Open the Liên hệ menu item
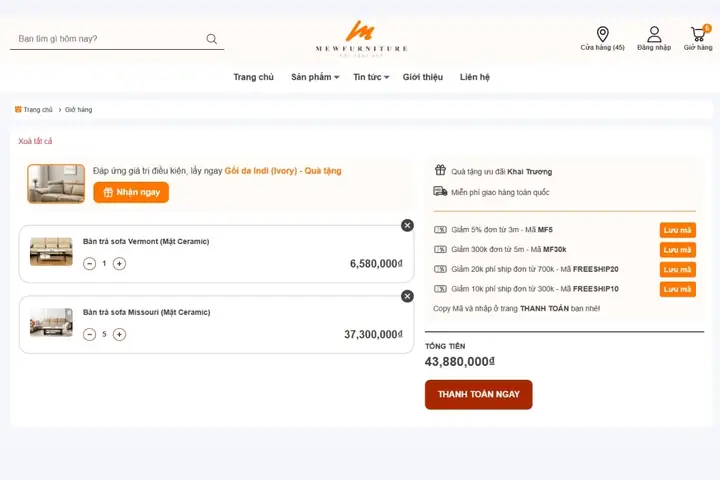The image size is (720, 480). [x=475, y=77]
